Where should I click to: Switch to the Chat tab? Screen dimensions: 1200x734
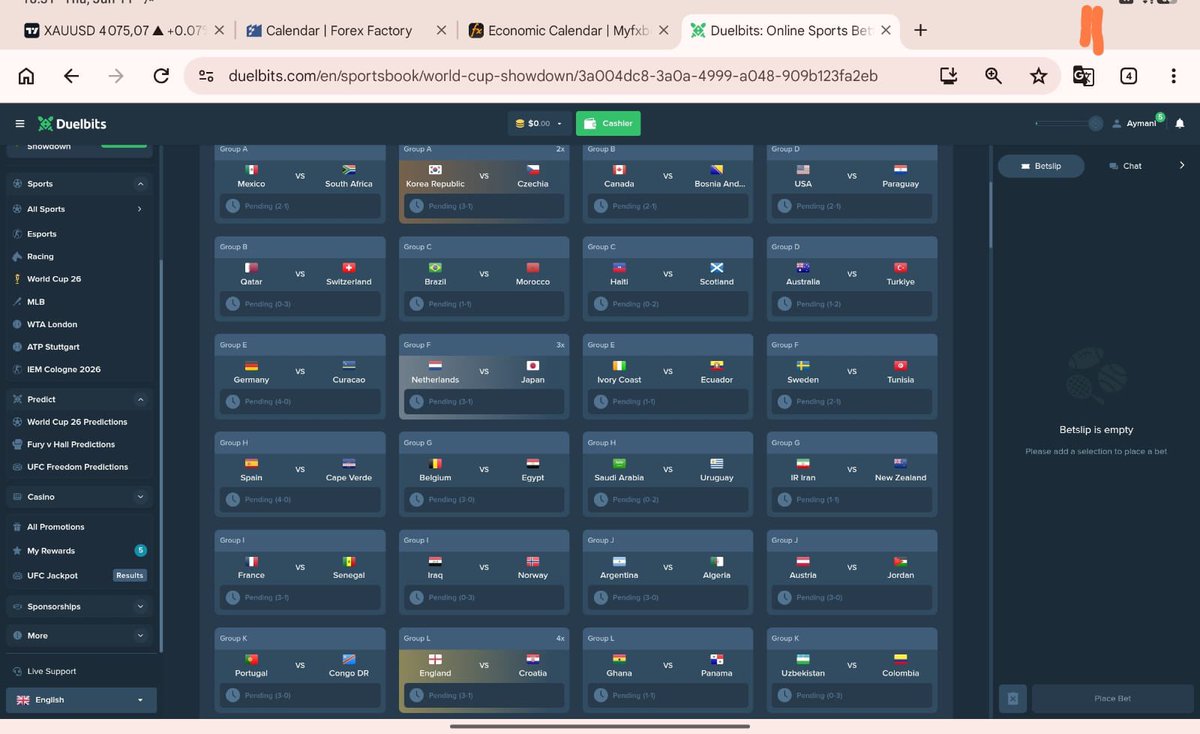[x=1125, y=166]
